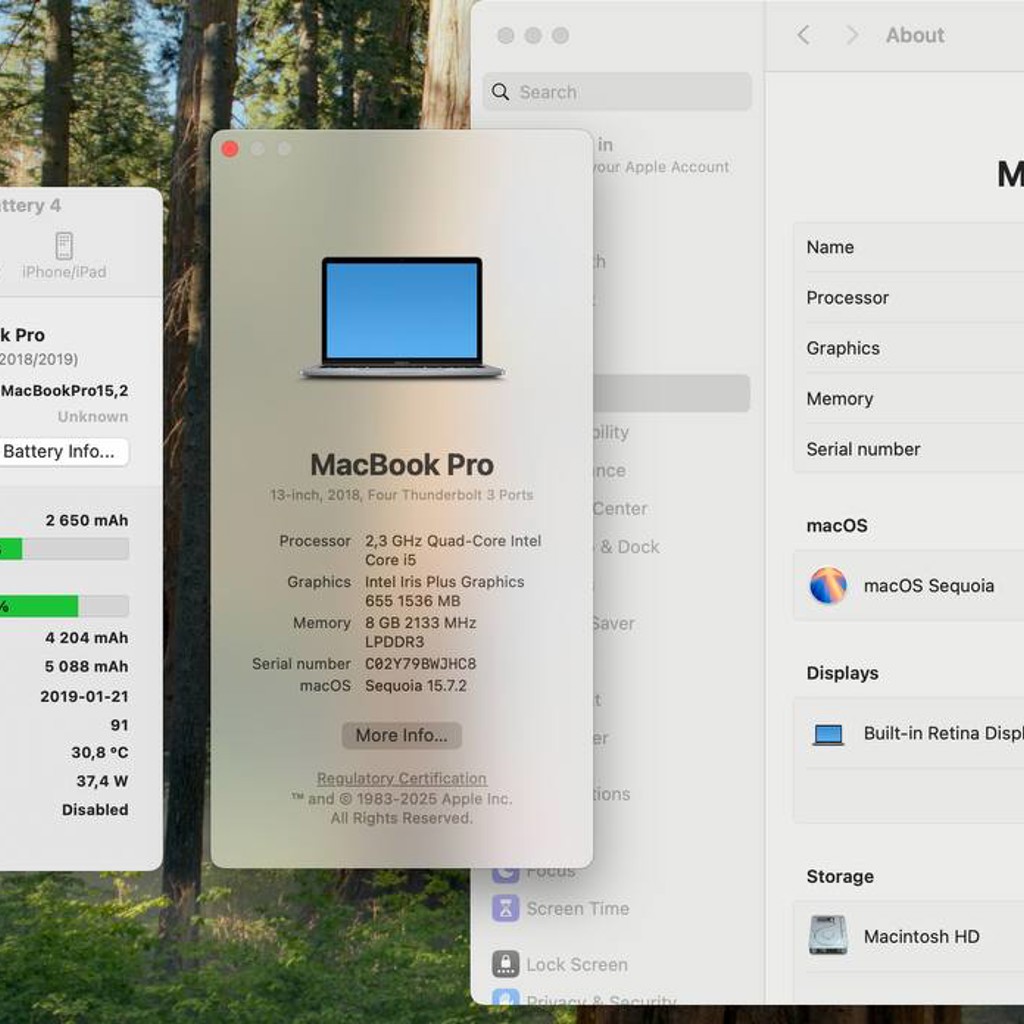This screenshot has height=1024, width=1024.
Task: Click the selected sidebar row in System Settings
Action: (671, 393)
